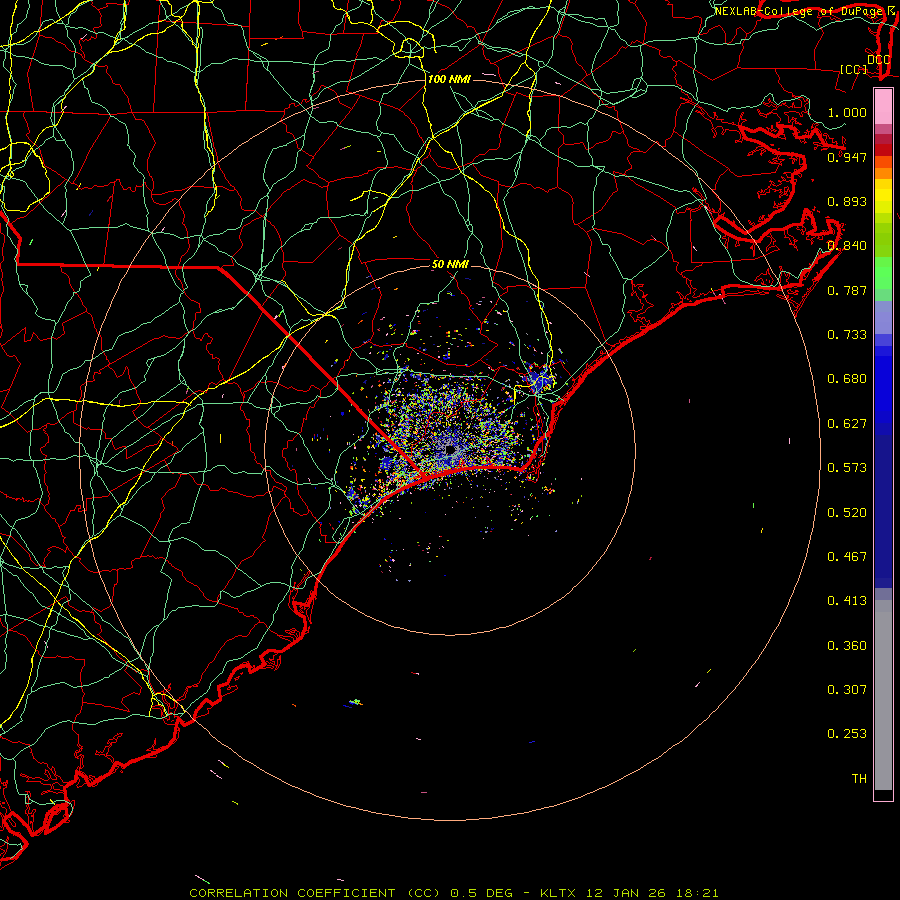Click the 0.893 legend value
The height and width of the screenshot is (900, 900).
pos(847,201)
